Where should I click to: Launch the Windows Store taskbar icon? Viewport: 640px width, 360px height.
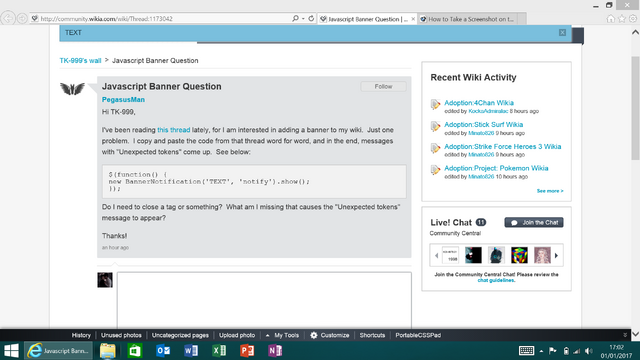click(x=135, y=351)
